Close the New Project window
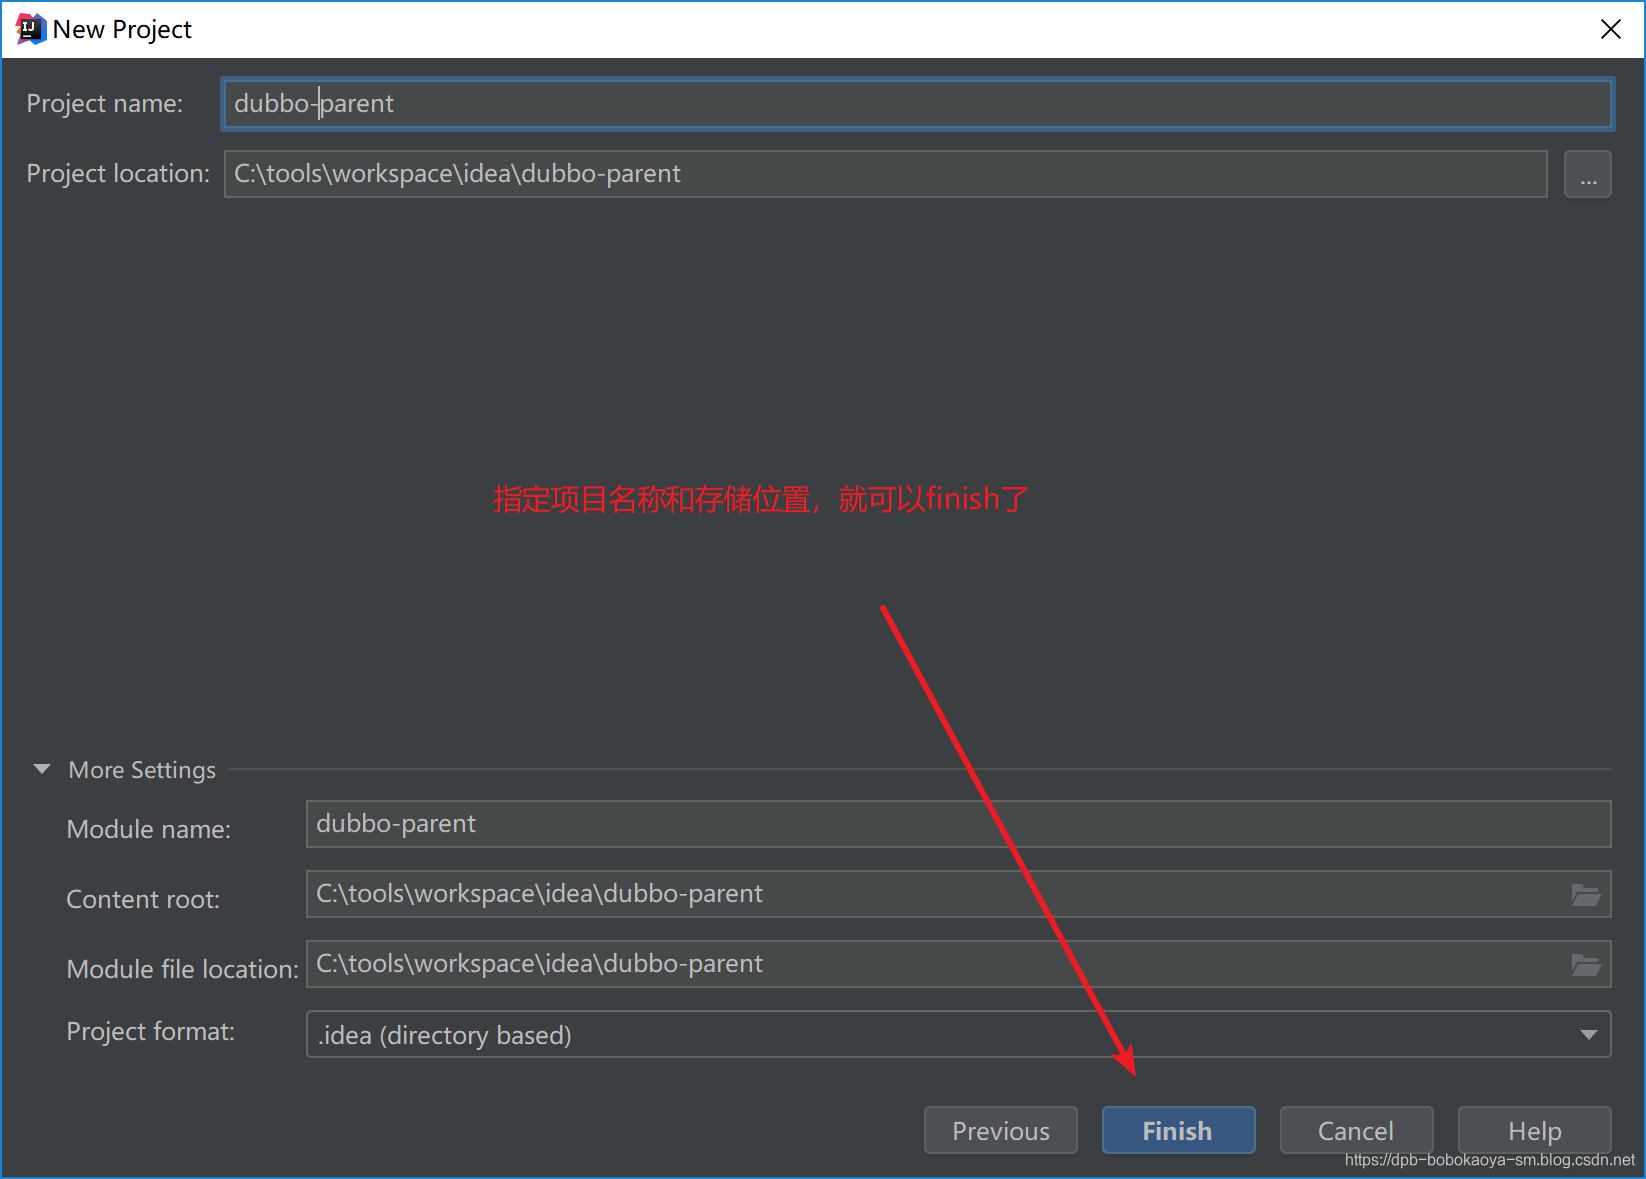The image size is (1646, 1179). pos(1611,29)
